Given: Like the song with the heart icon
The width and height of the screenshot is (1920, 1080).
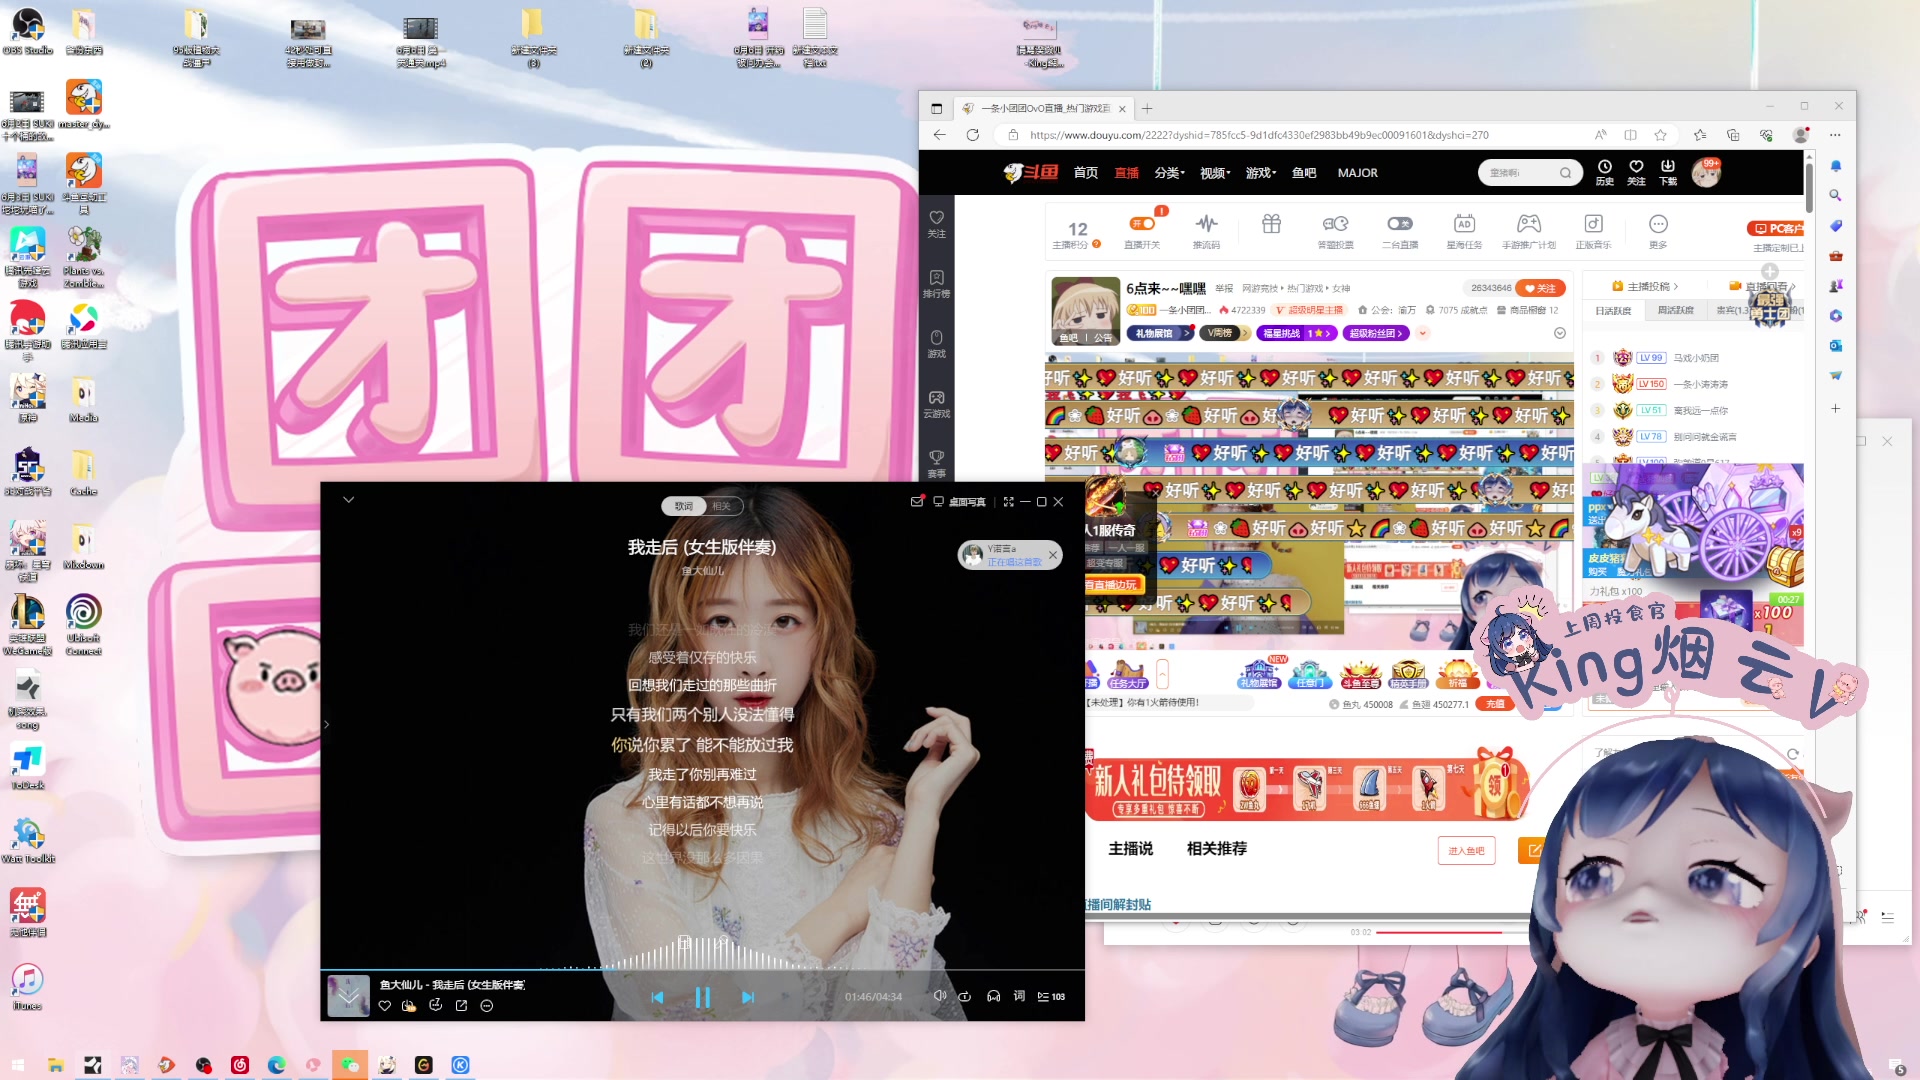Looking at the screenshot, I should (385, 1005).
